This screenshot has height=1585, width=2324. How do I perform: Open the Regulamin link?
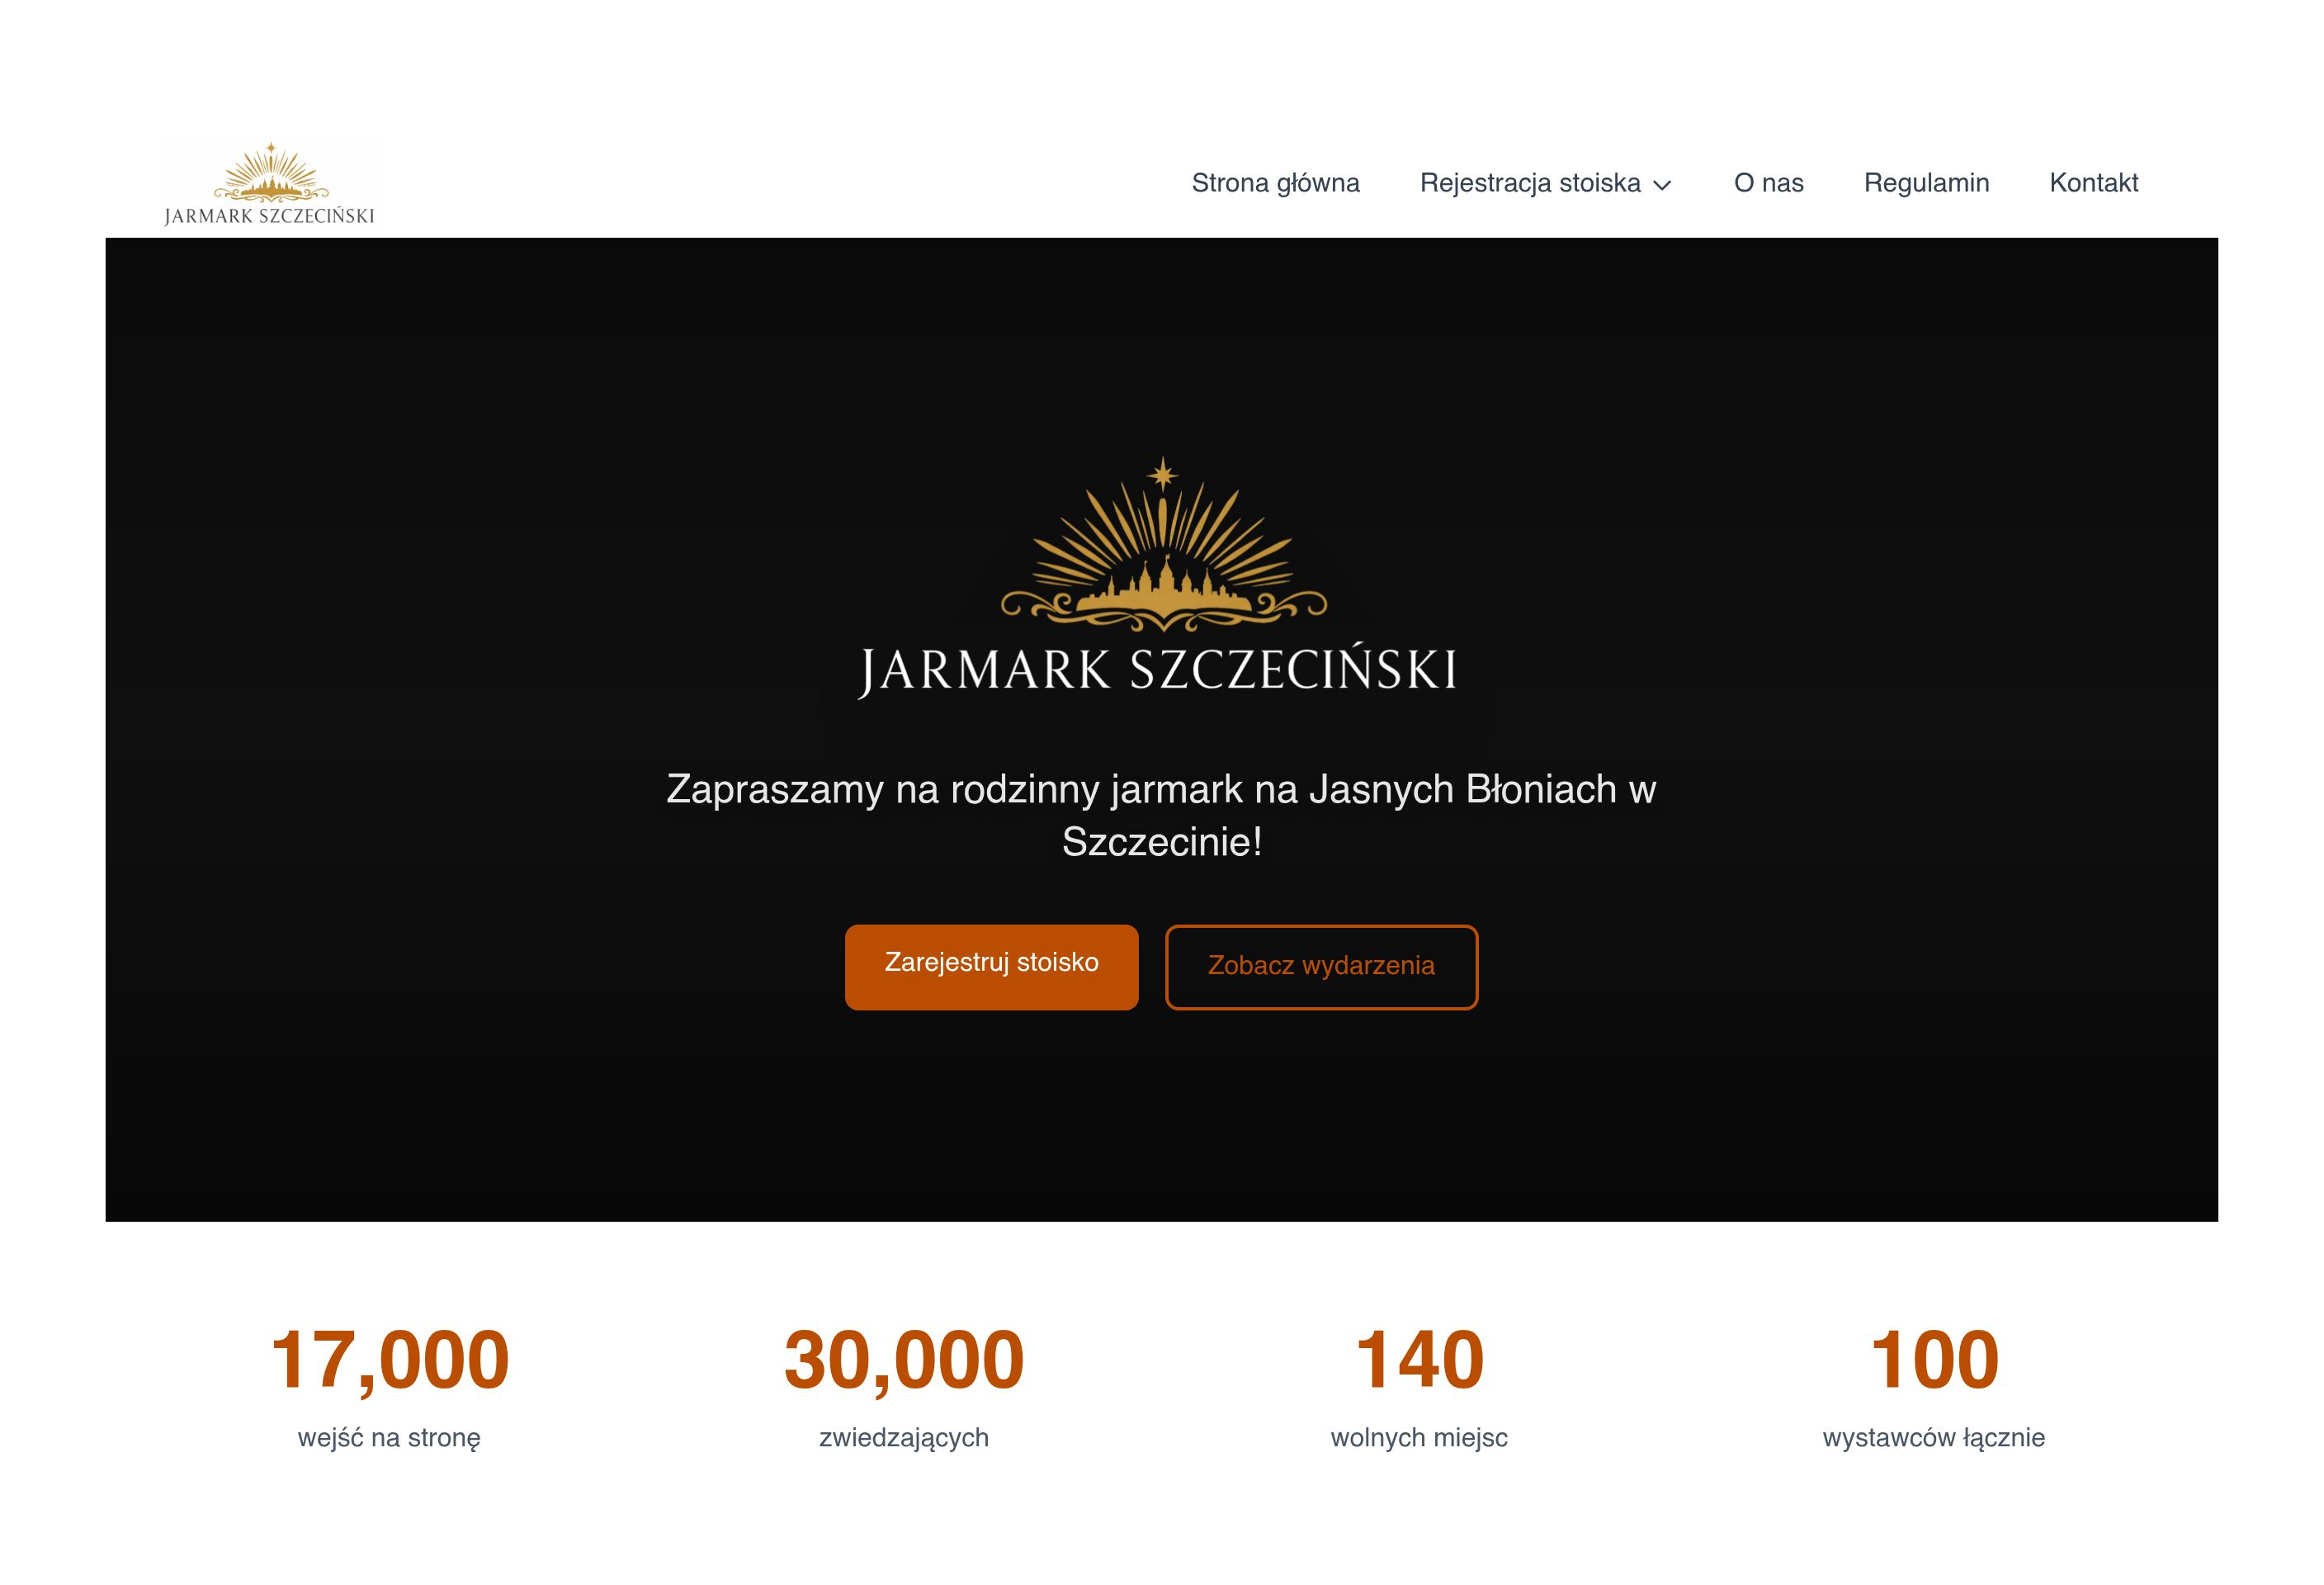coord(1926,183)
